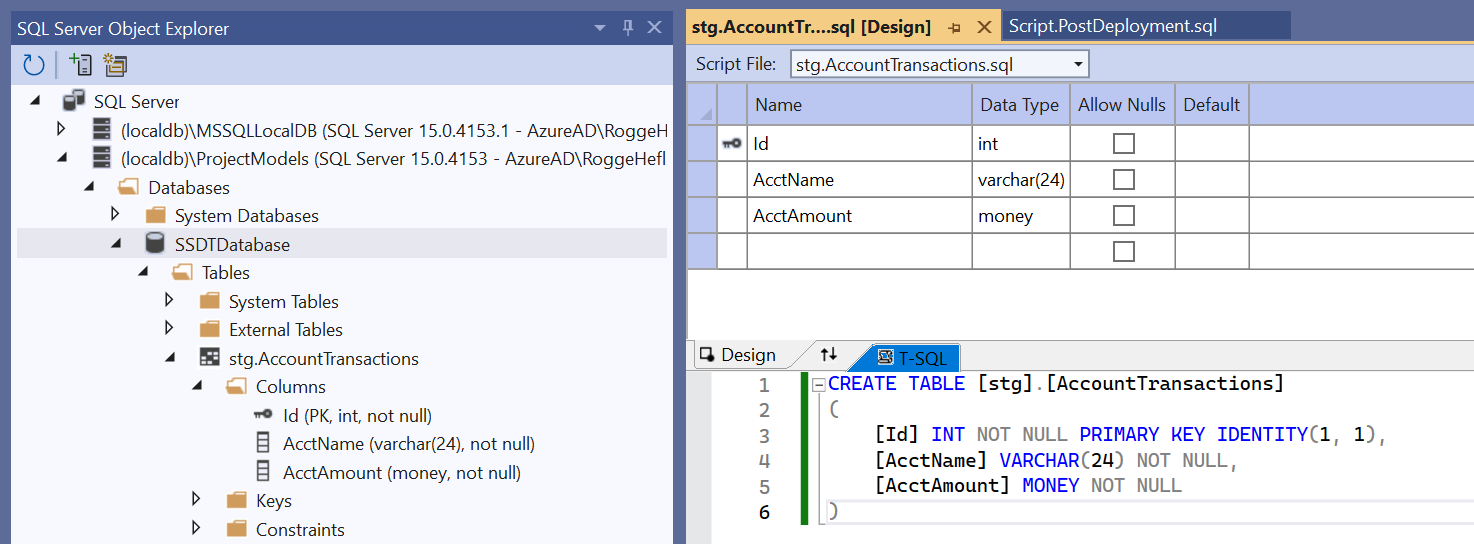
Task: Expand the System Databases folder
Action: click(115, 215)
